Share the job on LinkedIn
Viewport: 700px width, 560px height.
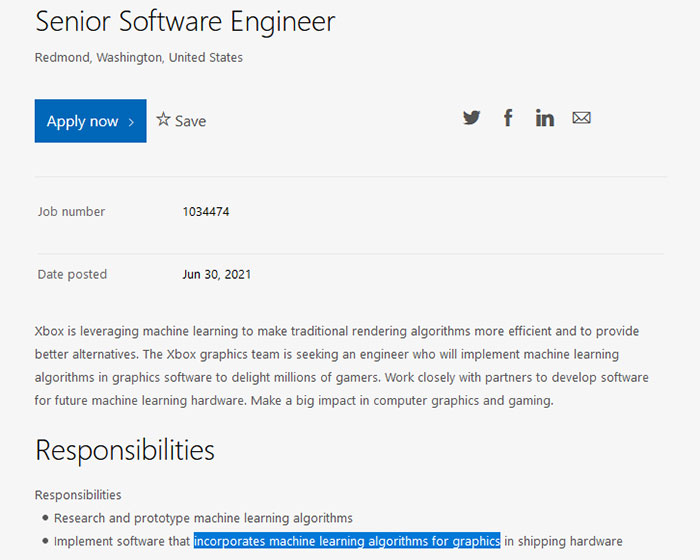pyautogui.click(x=545, y=118)
